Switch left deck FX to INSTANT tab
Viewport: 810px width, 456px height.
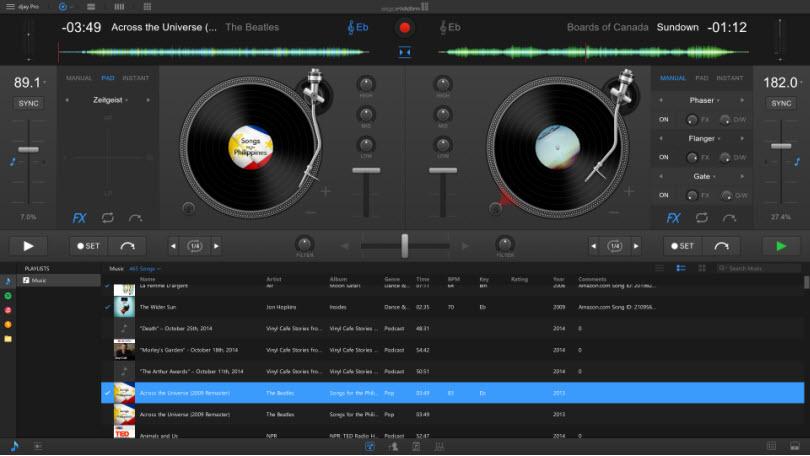click(x=136, y=78)
